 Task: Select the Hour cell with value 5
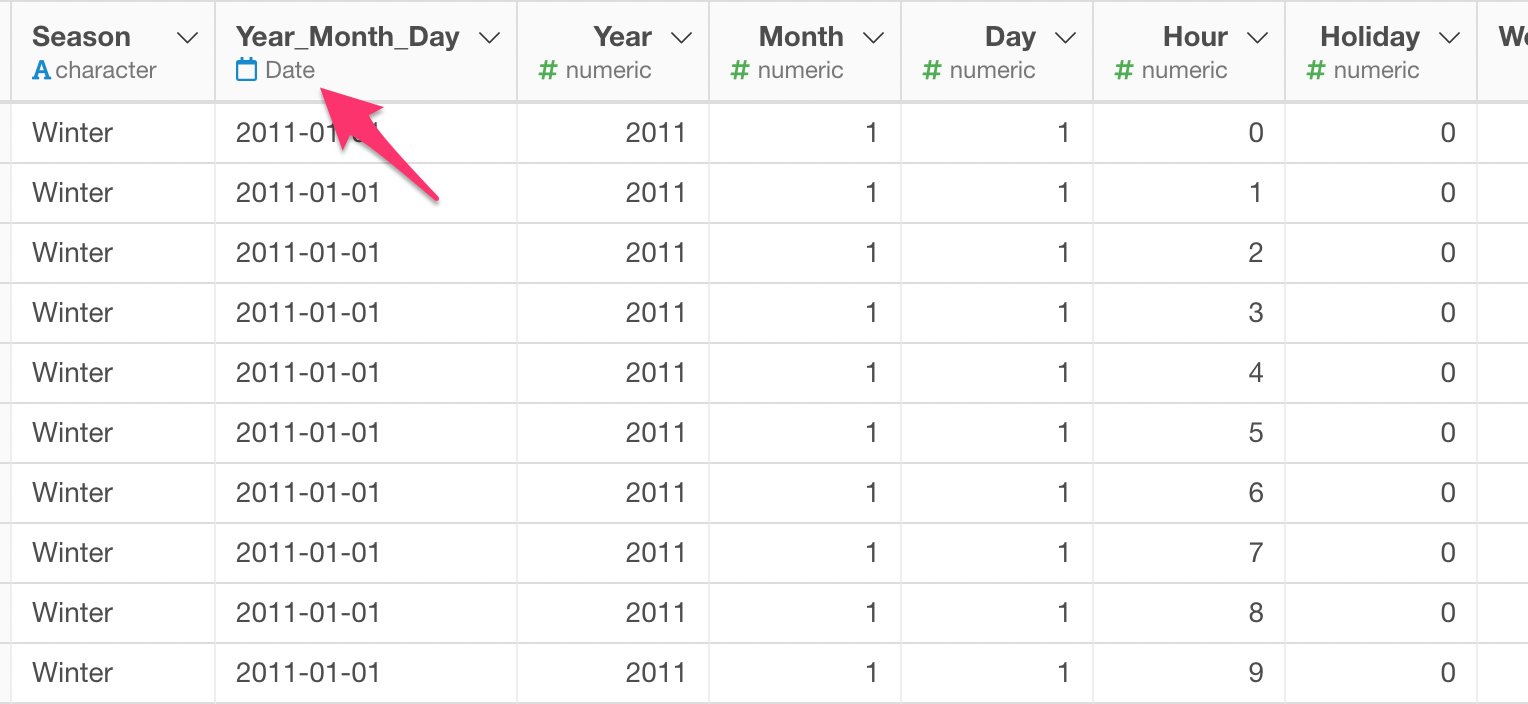coord(1189,433)
